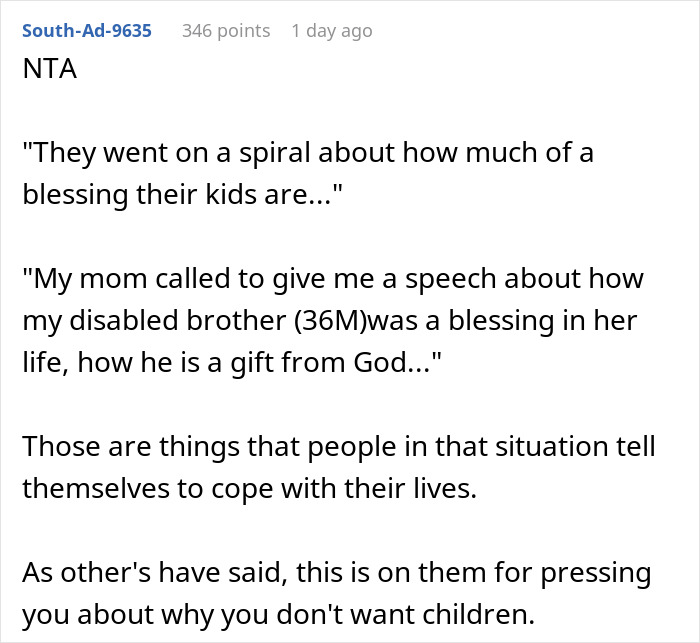Open the '1 day ago' timestamp permalink
The height and width of the screenshot is (643, 700).
[x=331, y=31]
